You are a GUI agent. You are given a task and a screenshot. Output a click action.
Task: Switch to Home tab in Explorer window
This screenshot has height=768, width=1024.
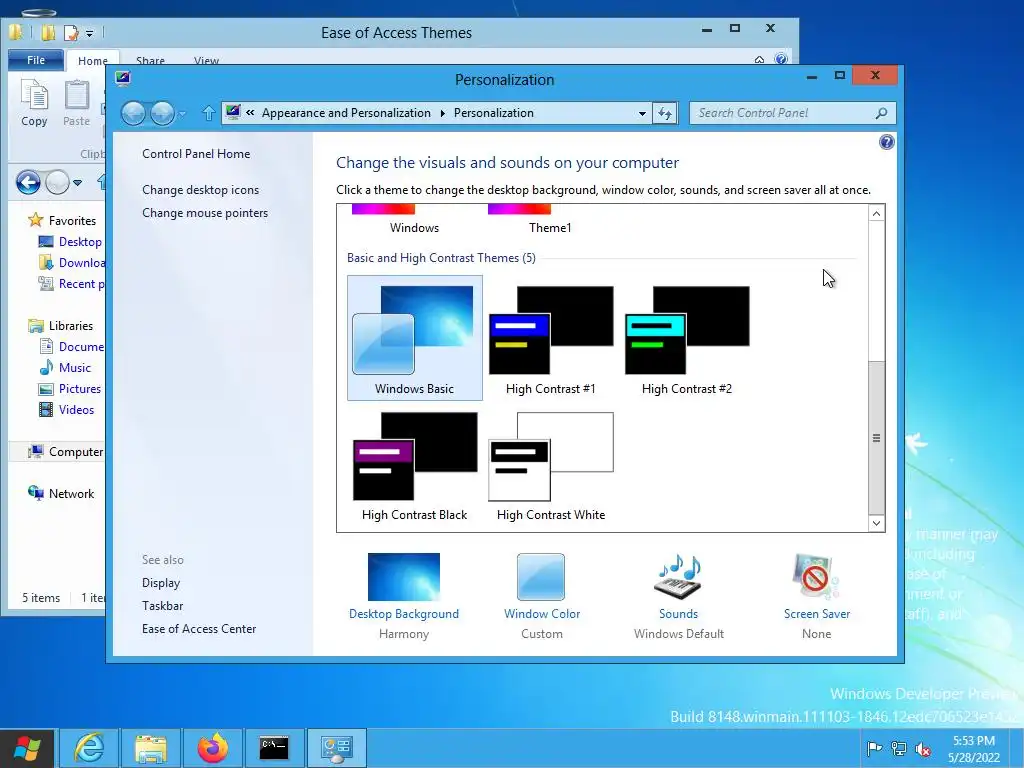pyautogui.click(x=93, y=61)
